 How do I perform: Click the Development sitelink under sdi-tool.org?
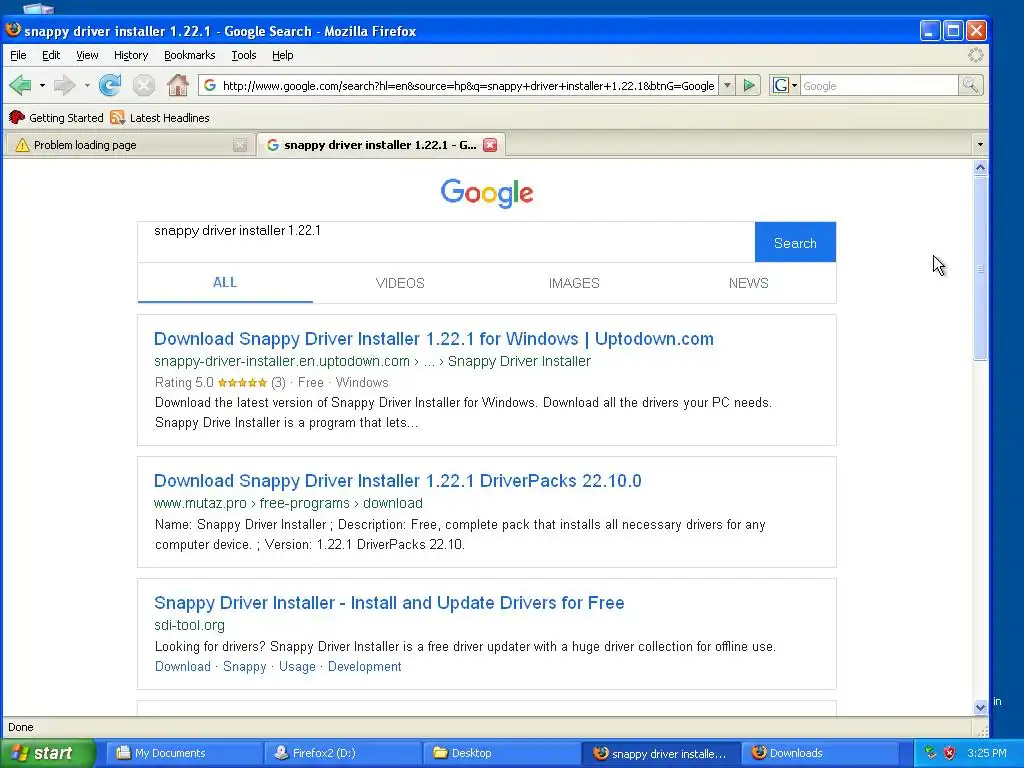coord(364,667)
